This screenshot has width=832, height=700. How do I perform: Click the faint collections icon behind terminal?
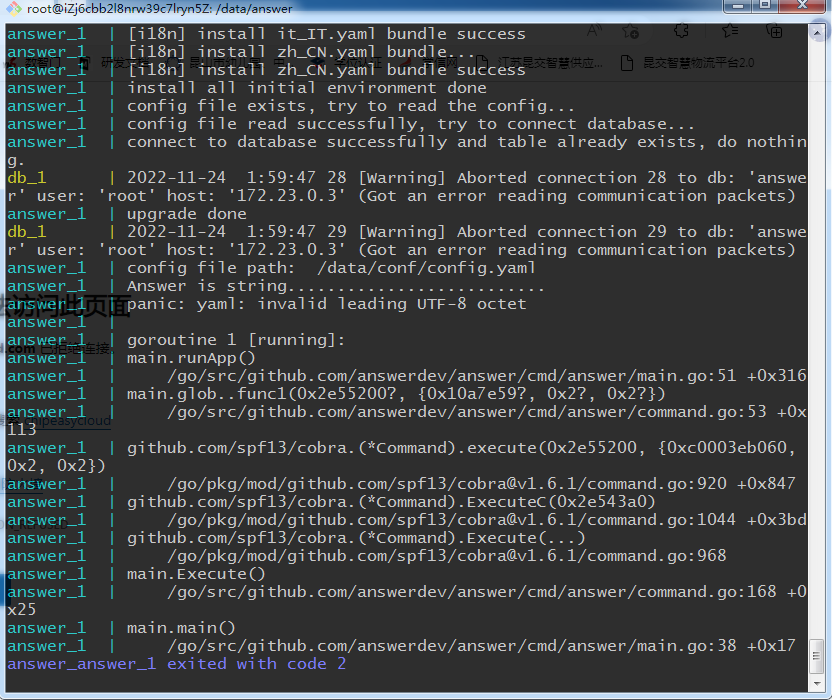(774, 32)
